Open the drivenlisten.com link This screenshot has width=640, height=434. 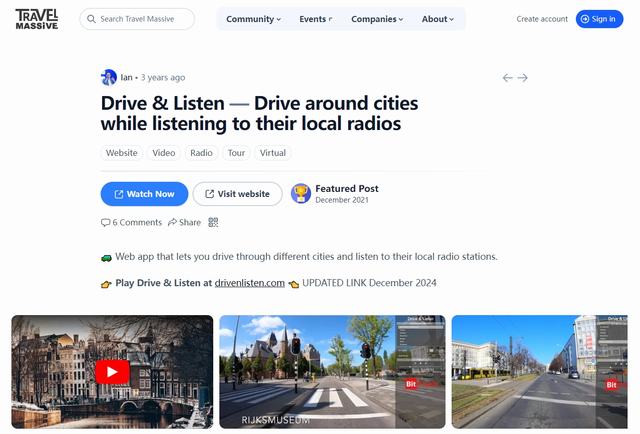(x=250, y=283)
